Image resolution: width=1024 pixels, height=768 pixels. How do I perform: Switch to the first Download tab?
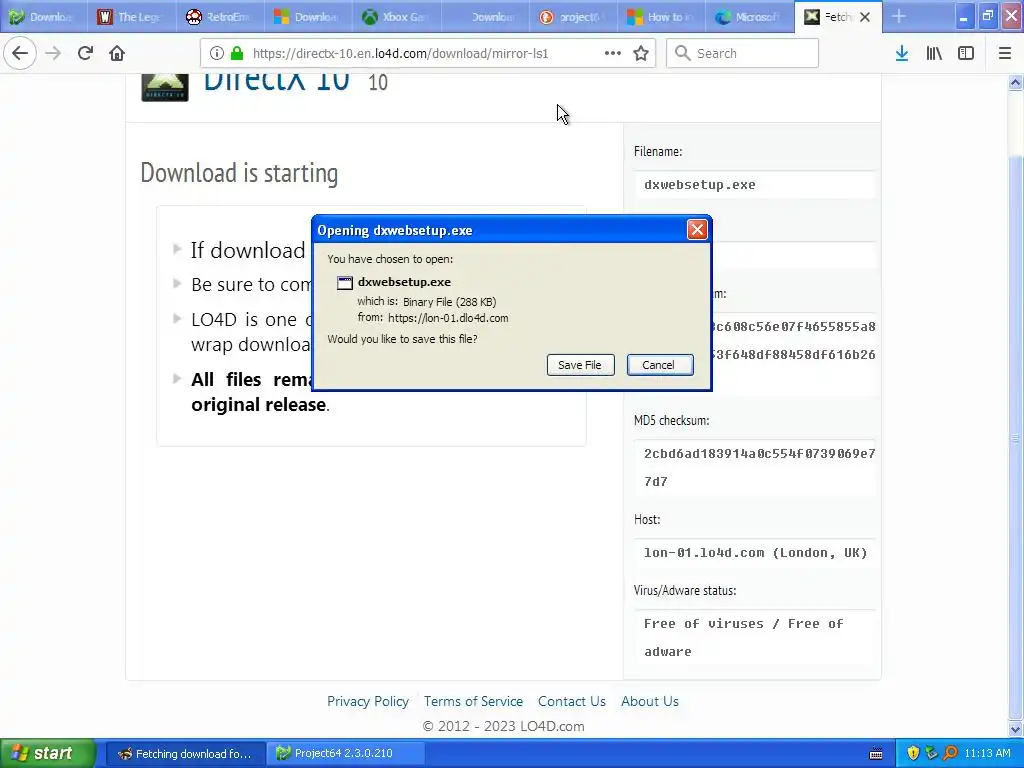click(44, 17)
